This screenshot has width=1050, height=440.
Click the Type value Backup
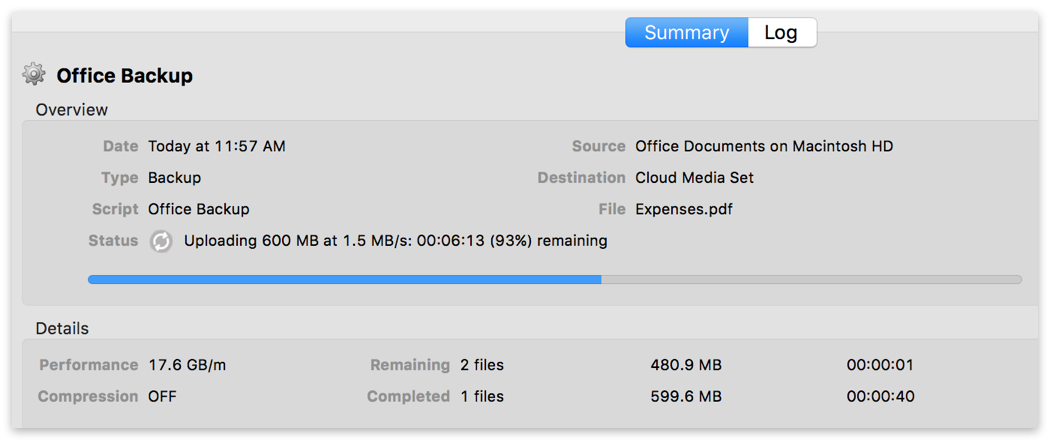point(175,178)
